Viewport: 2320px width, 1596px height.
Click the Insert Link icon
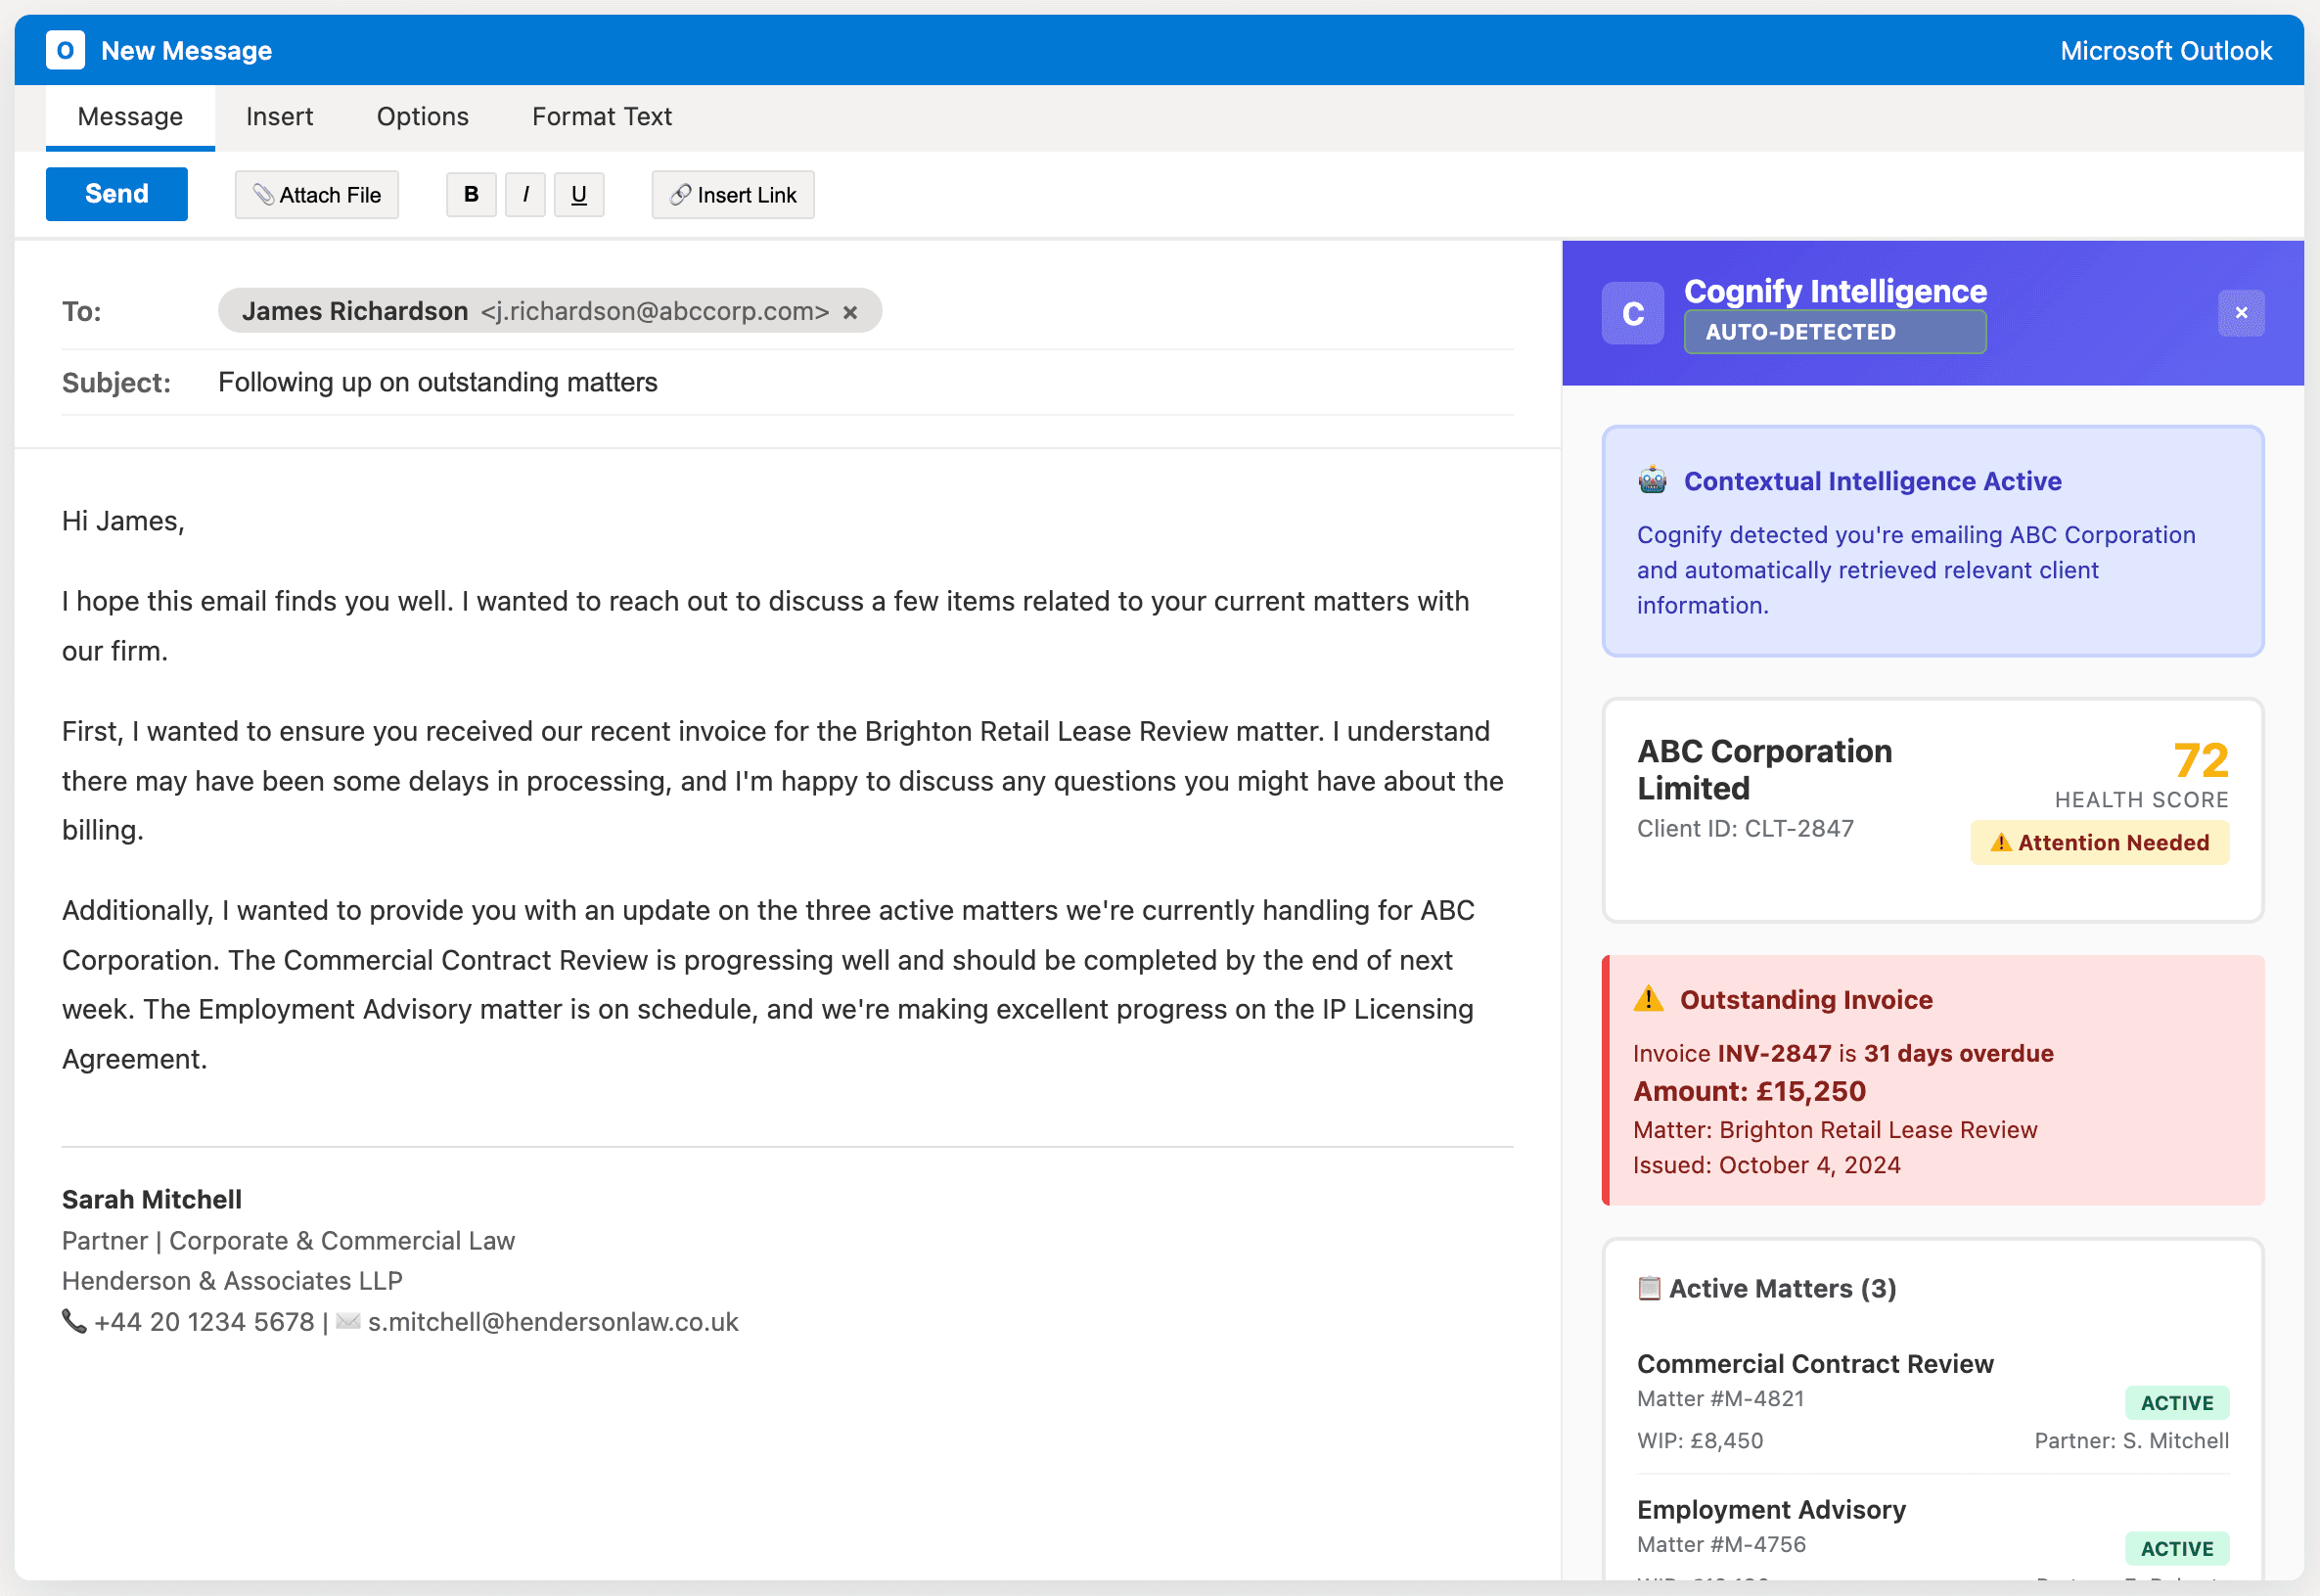click(681, 194)
